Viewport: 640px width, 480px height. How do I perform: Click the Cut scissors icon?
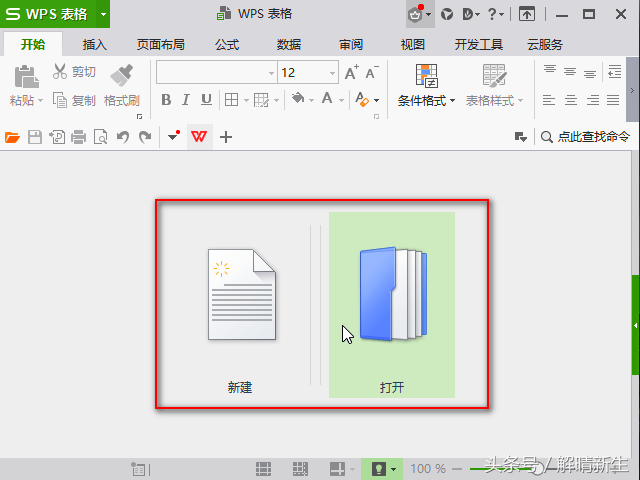click(60, 71)
